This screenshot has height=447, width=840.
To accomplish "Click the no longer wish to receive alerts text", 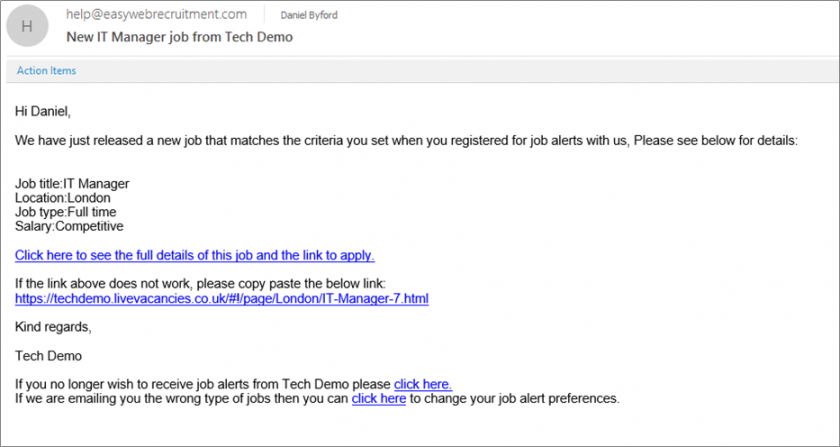I will coord(204,384).
